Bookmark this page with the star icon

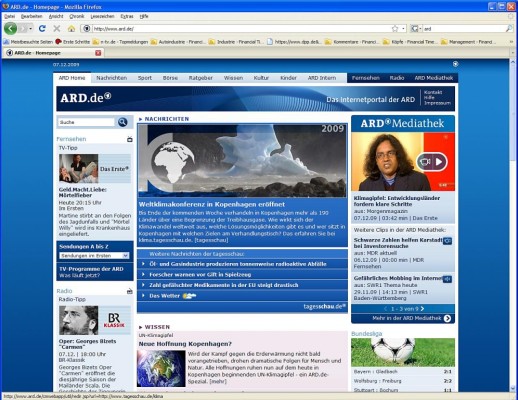click(395, 29)
